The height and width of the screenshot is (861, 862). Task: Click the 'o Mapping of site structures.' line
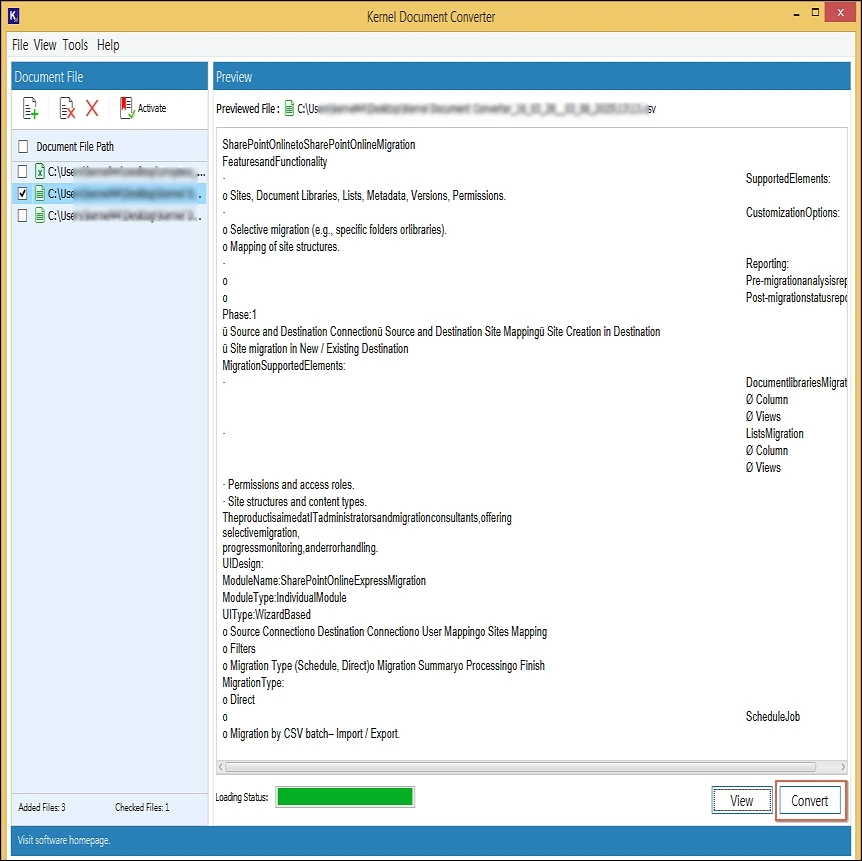(281, 247)
